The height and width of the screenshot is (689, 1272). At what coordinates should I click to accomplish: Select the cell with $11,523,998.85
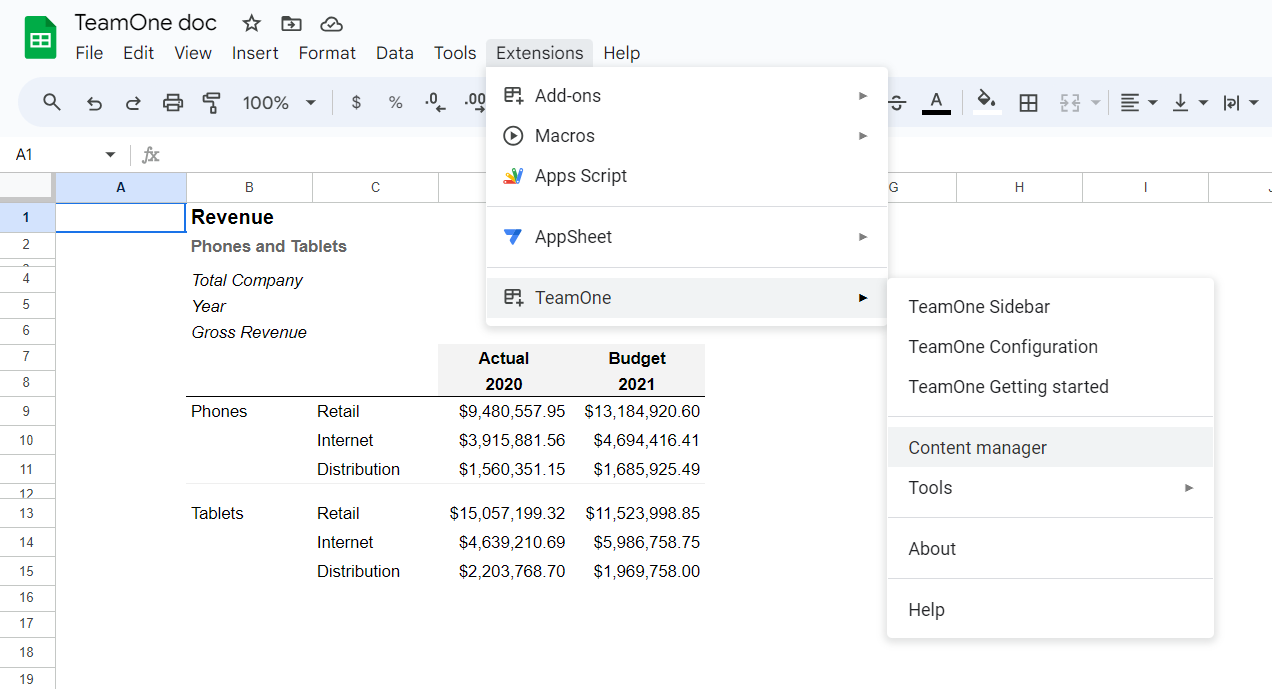637,513
